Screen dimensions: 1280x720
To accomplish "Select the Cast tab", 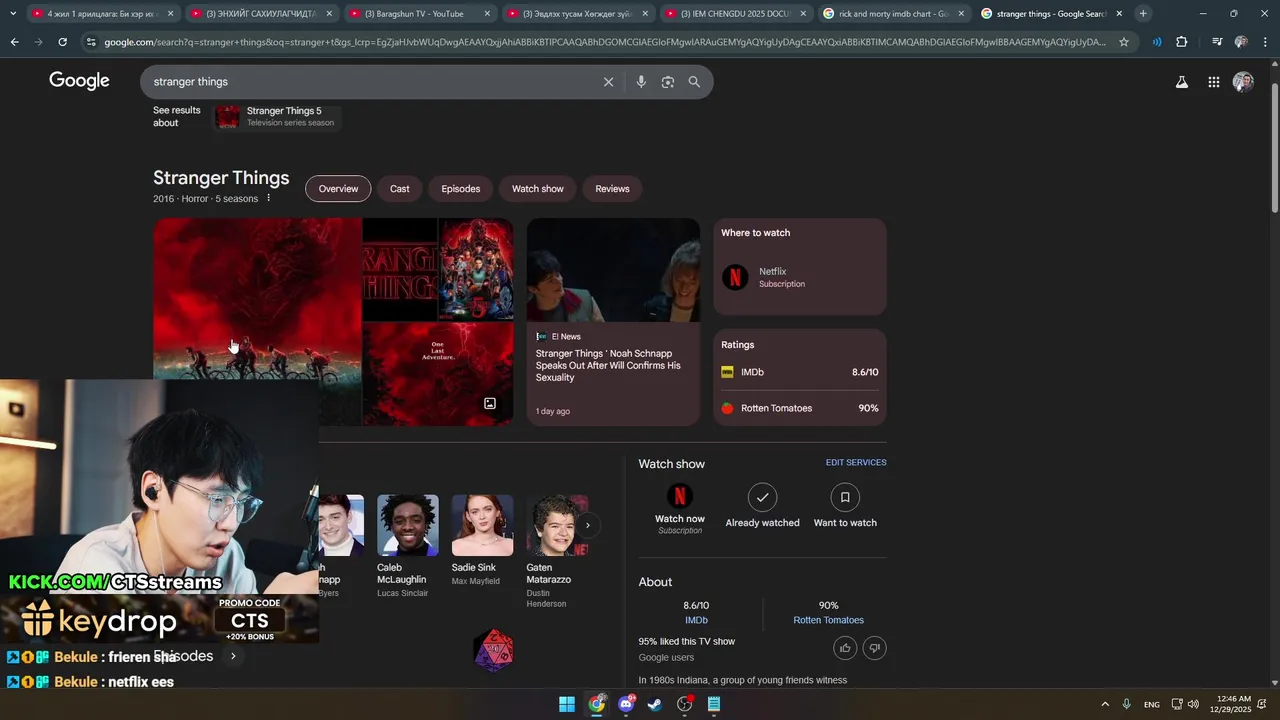I will coord(400,189).
